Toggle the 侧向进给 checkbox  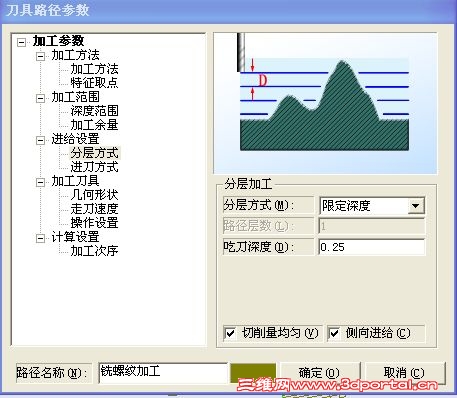[334, 333]
